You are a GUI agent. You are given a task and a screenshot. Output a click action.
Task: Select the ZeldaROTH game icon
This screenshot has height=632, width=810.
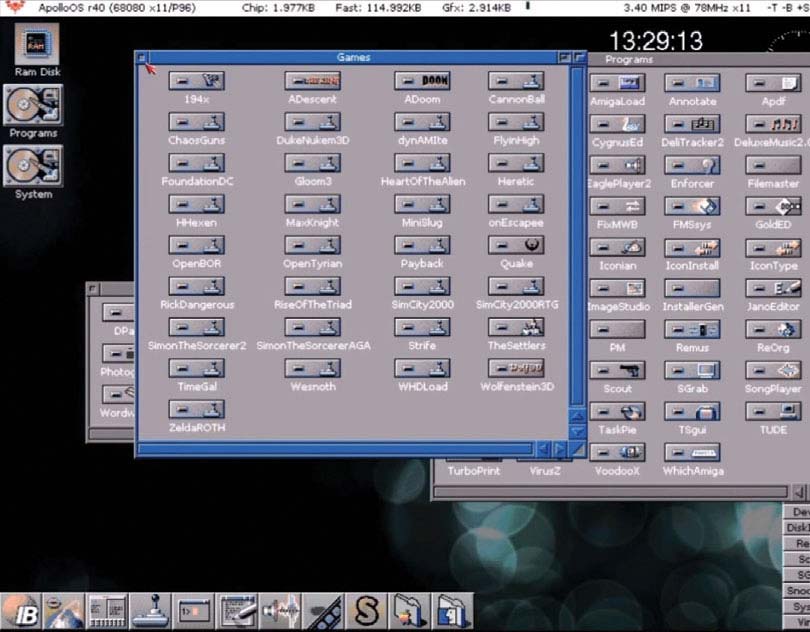[196, 409]
